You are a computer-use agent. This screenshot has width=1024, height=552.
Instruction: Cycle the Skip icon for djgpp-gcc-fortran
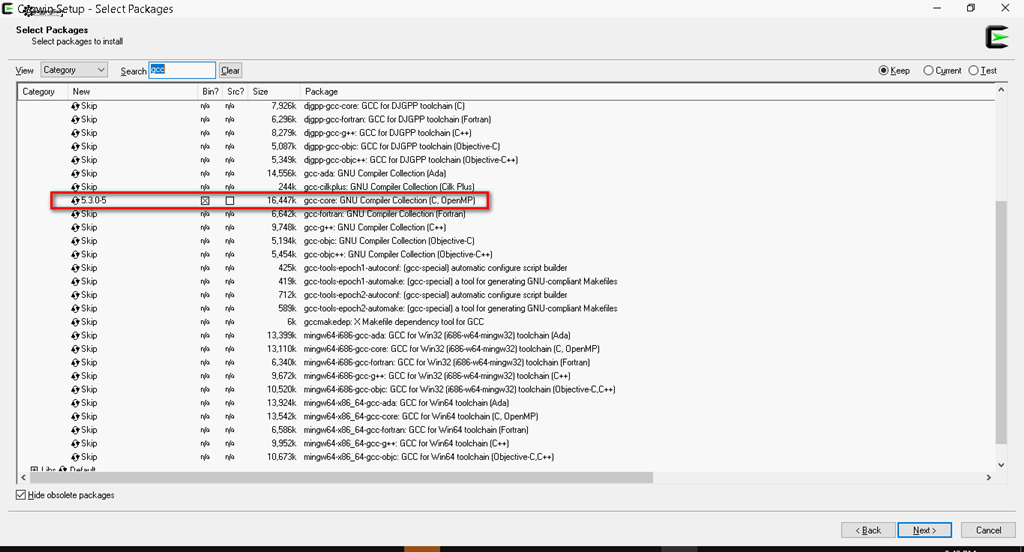75,120
